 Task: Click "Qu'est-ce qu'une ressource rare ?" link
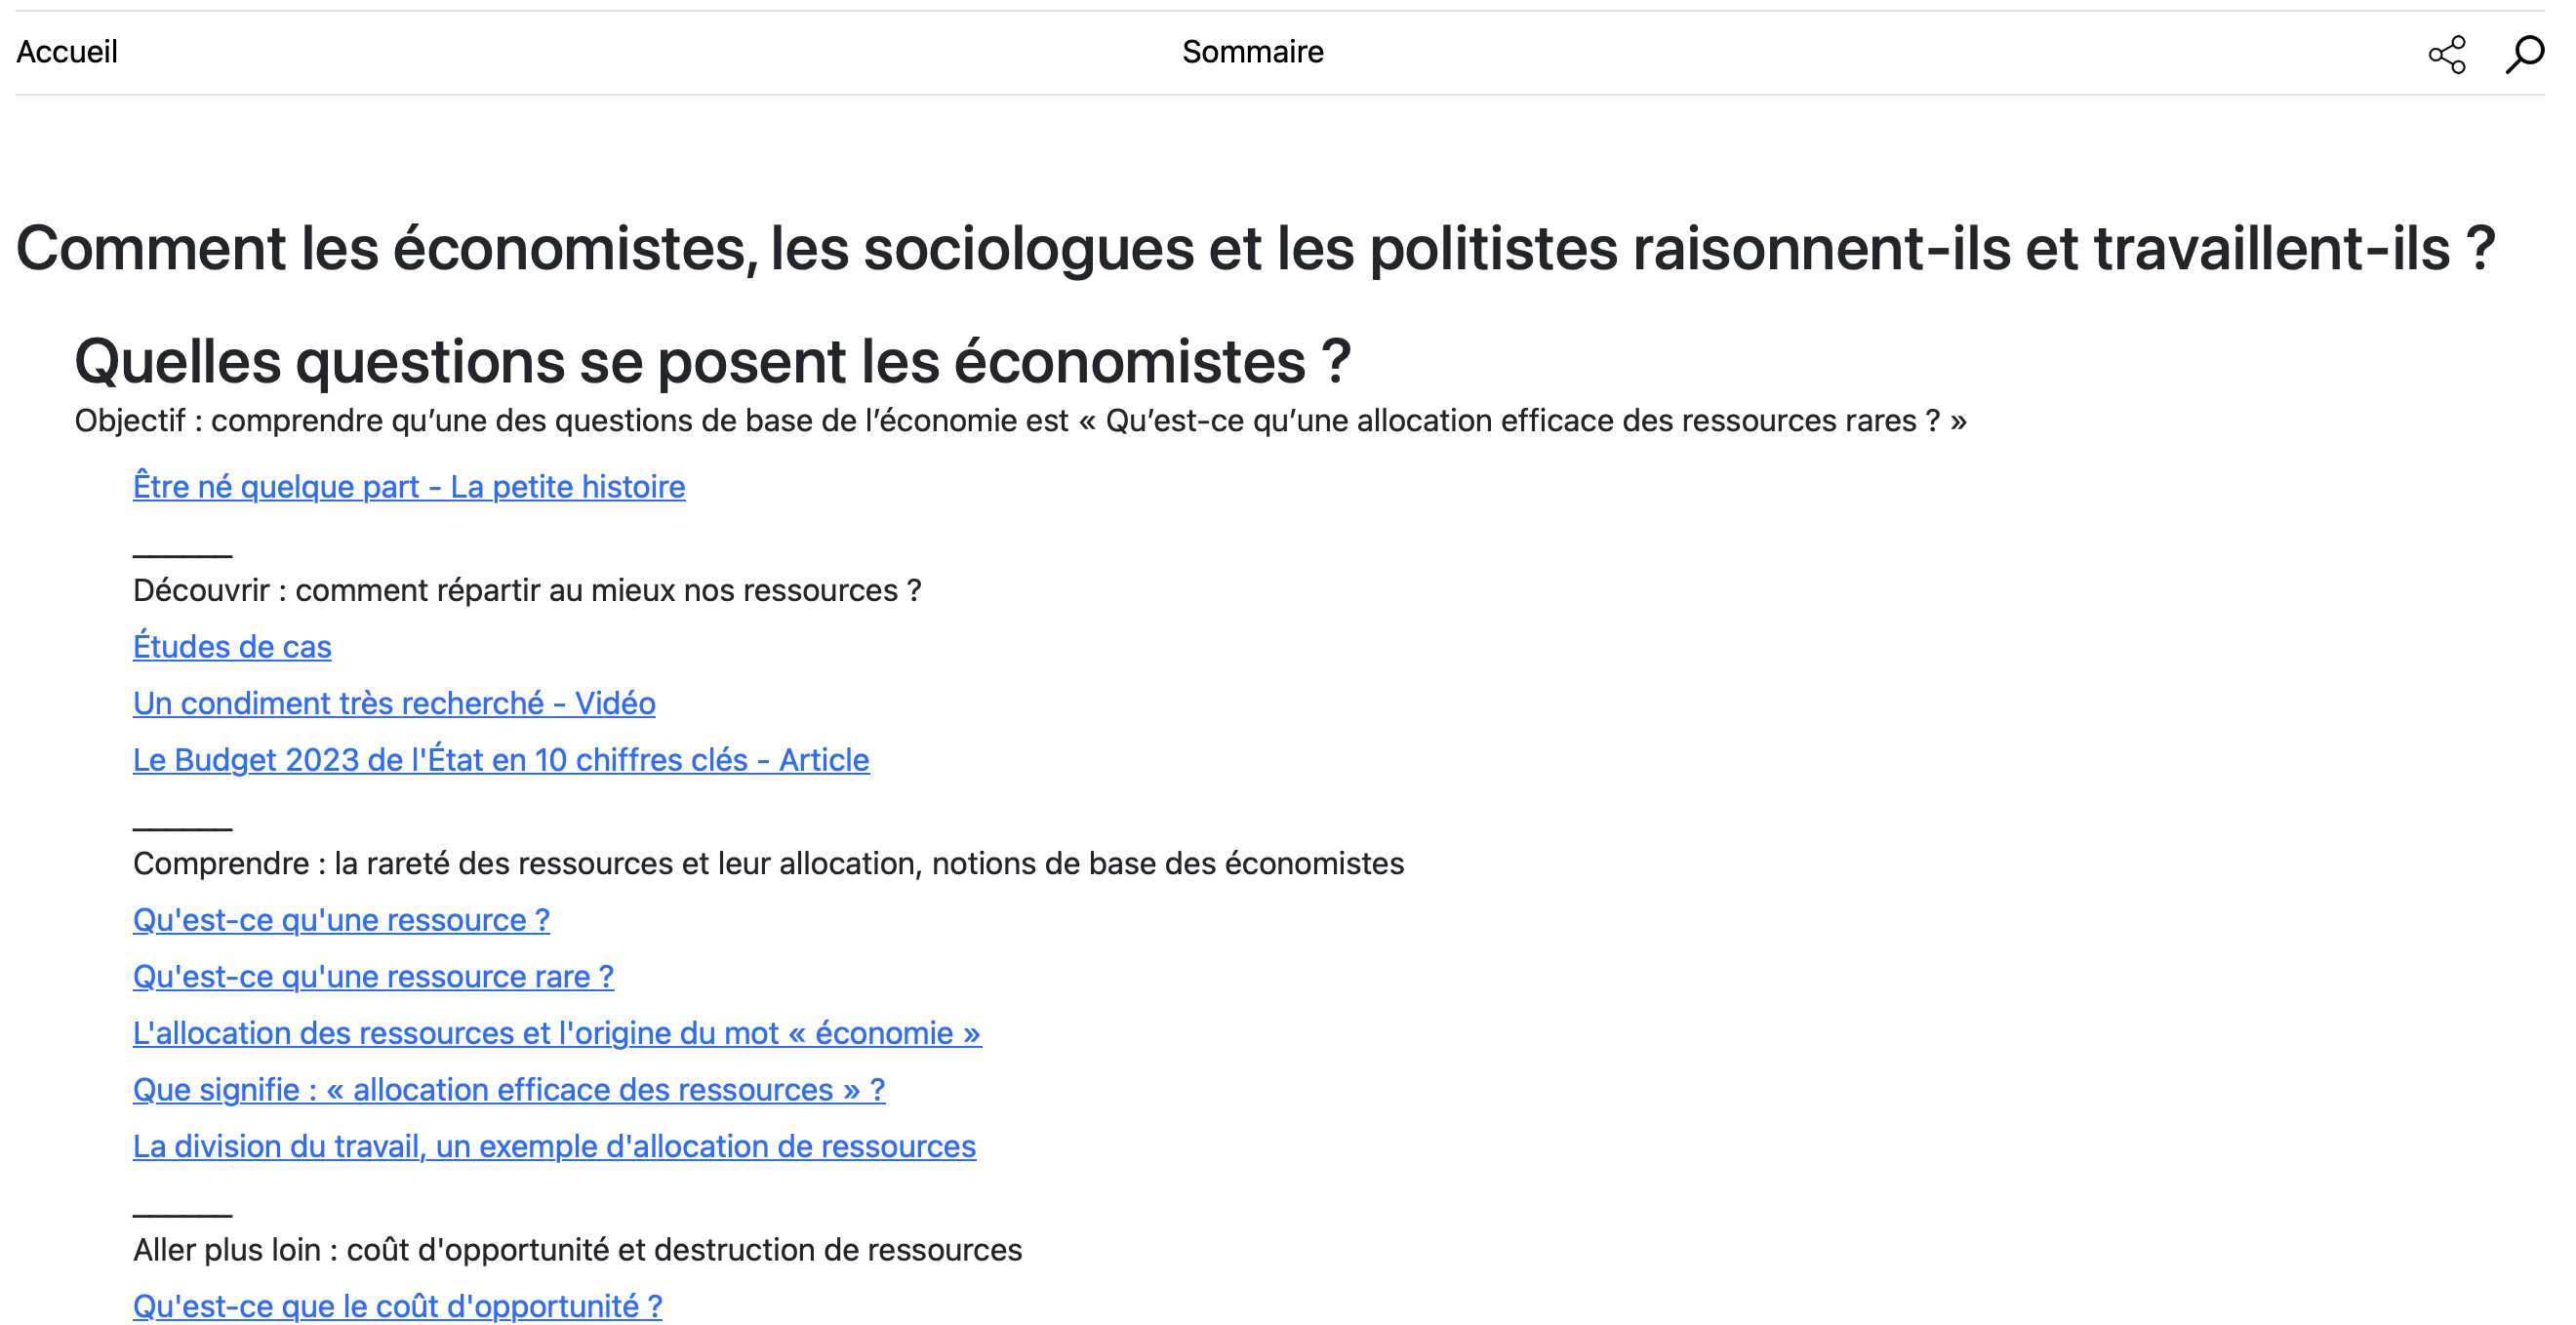pyautogui.click(x=373, y=977)
